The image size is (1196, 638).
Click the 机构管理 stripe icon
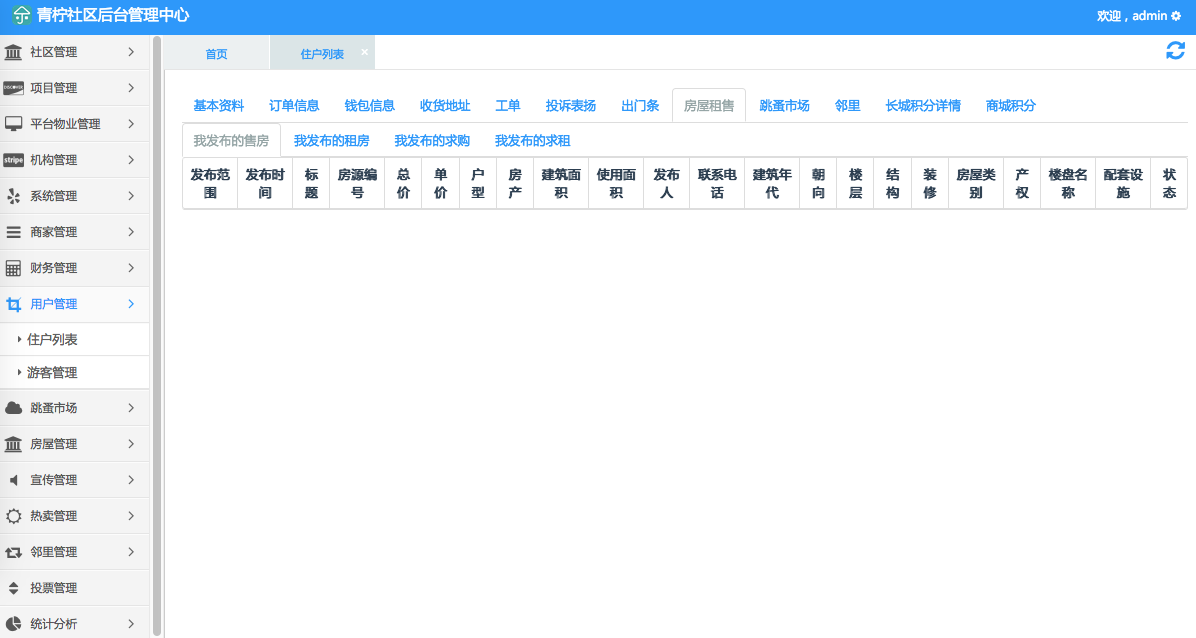pos(13,160)
